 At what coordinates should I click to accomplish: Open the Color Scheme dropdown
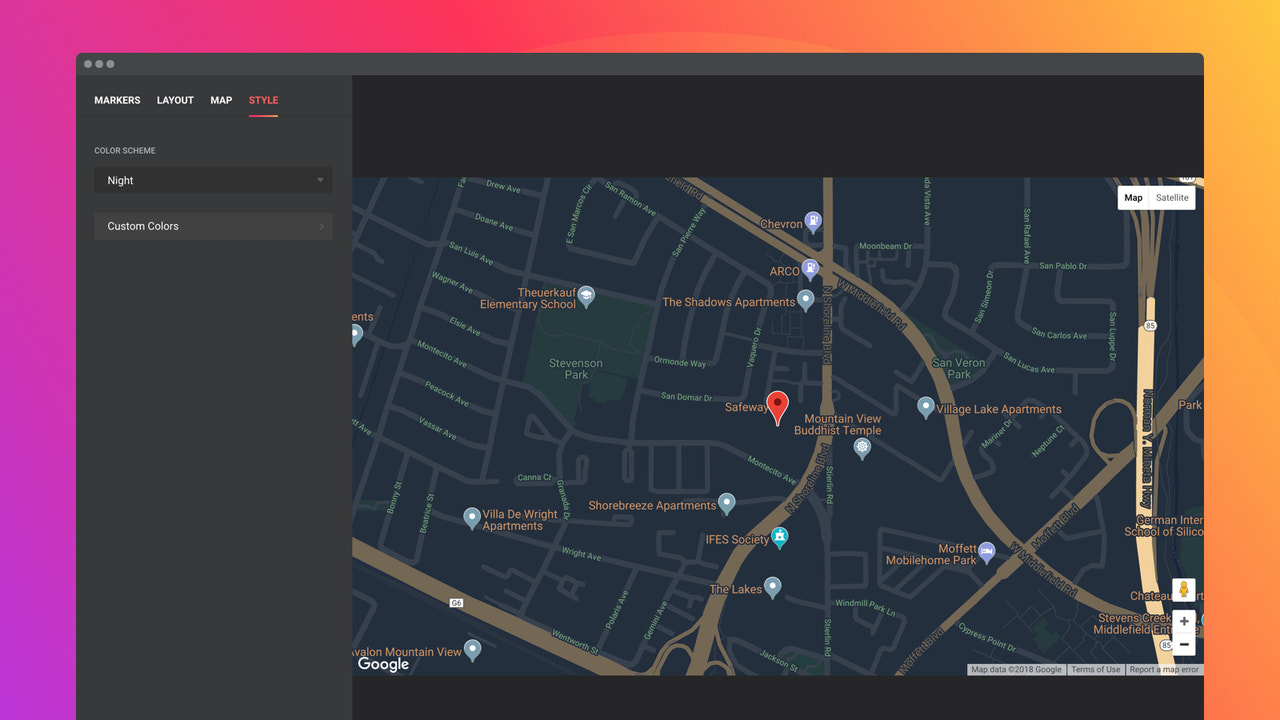pos(213,180)
